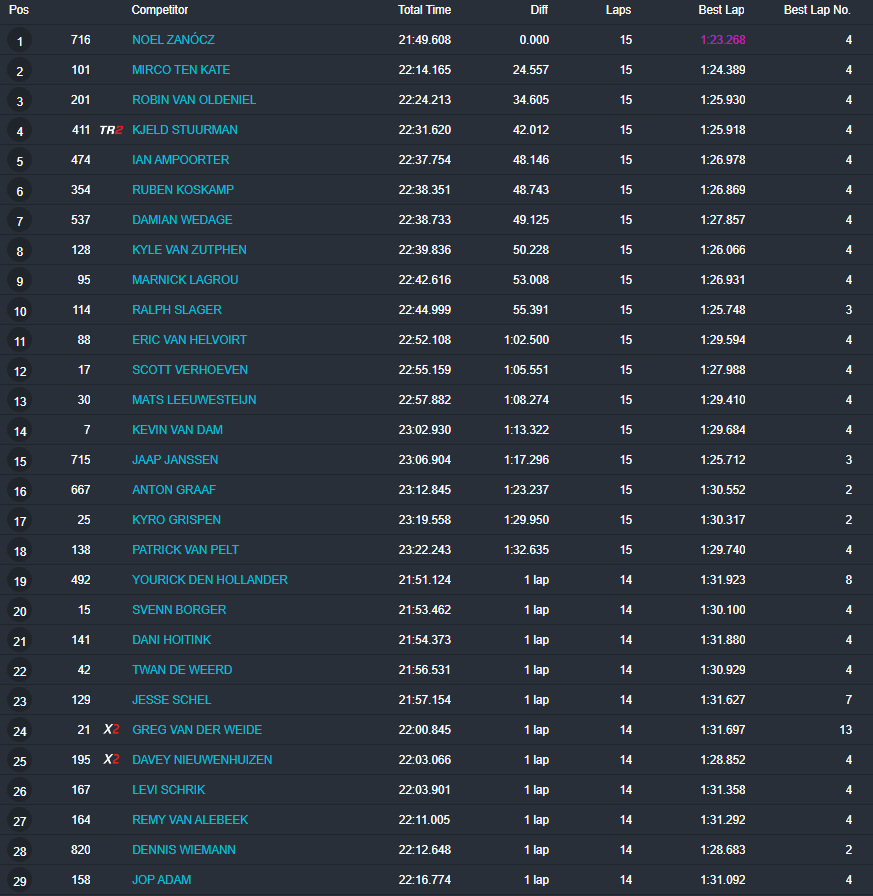Click the Best Lap No. column header

[817, 10]
